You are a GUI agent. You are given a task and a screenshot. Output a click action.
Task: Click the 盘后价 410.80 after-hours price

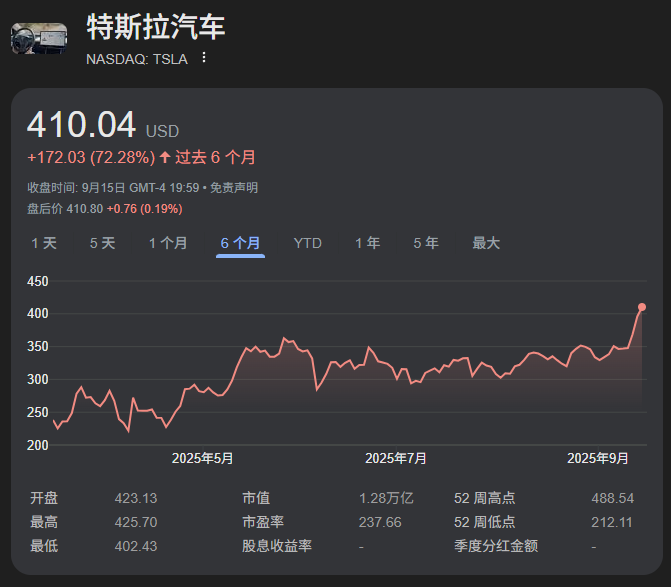[x=65, y=209]
